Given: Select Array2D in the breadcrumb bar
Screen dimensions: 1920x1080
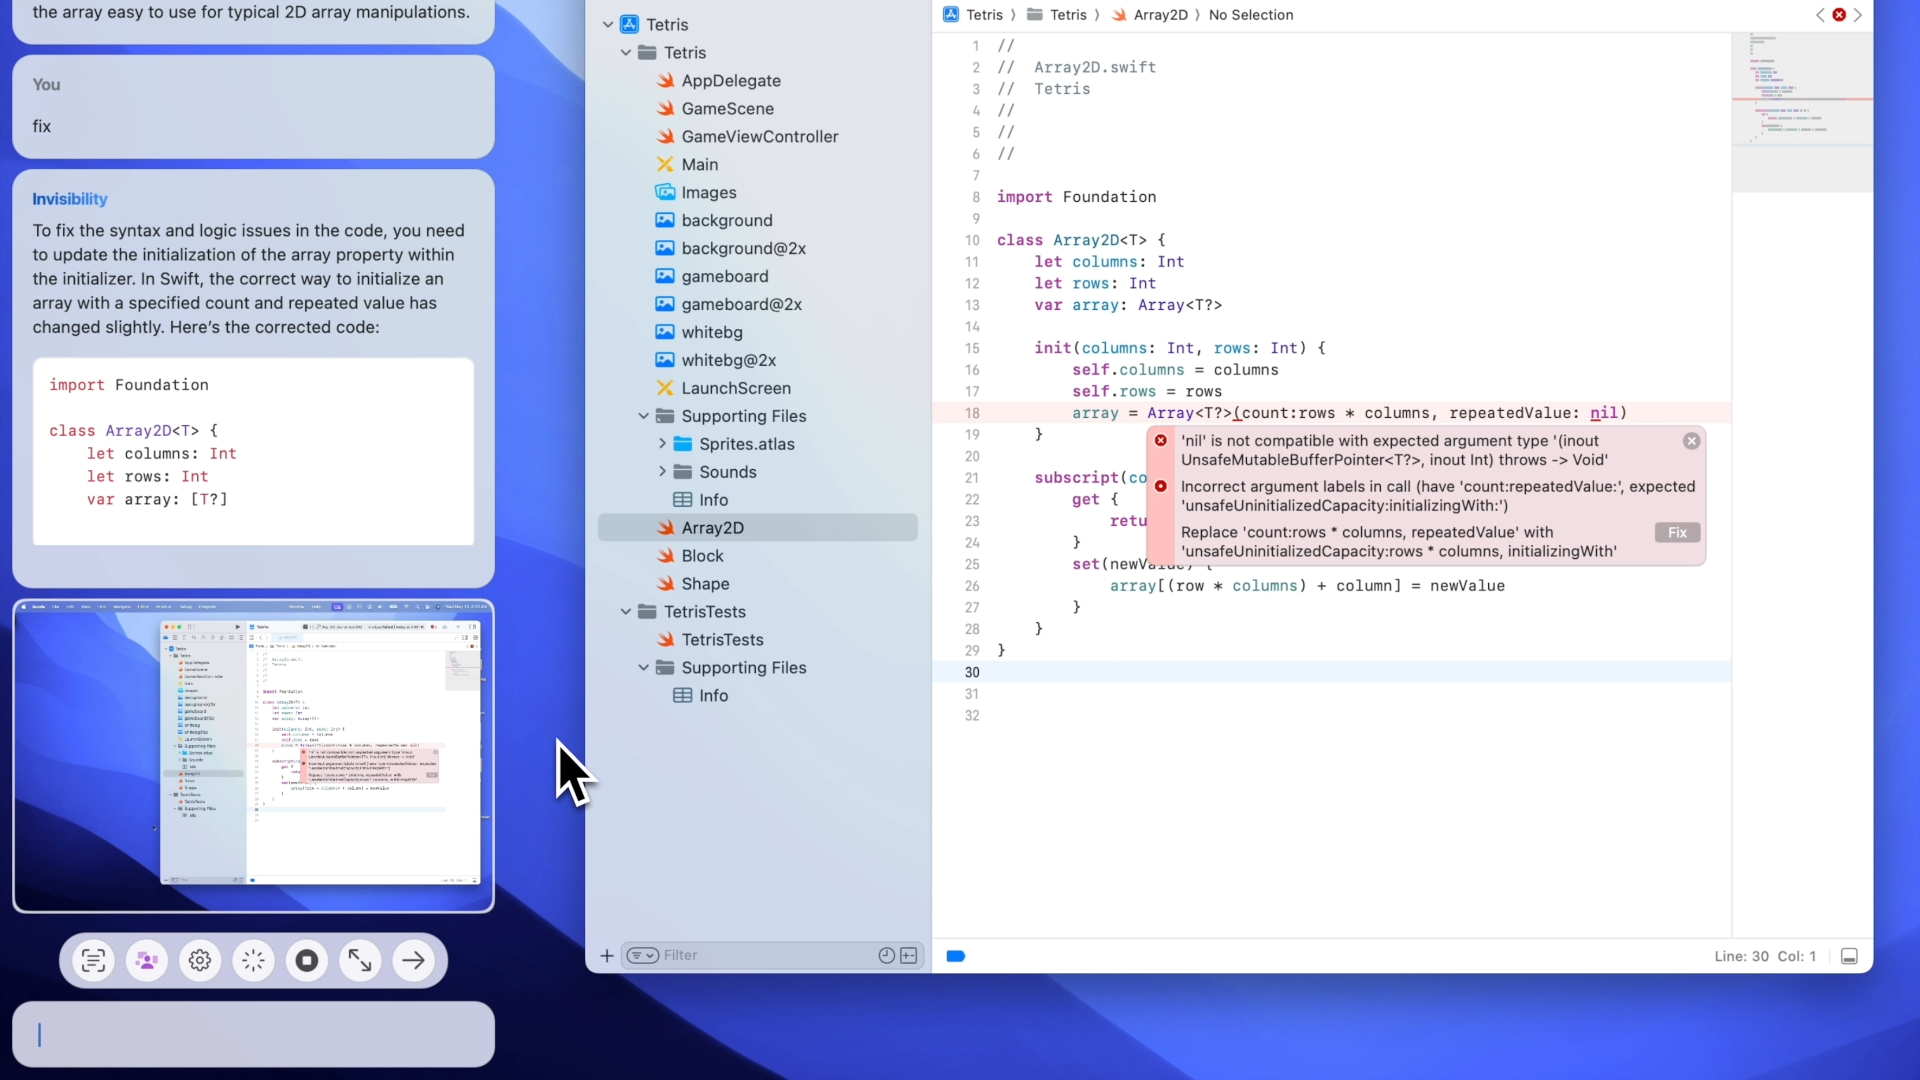Looking at the screenshot, I should tap(1160, 15).
